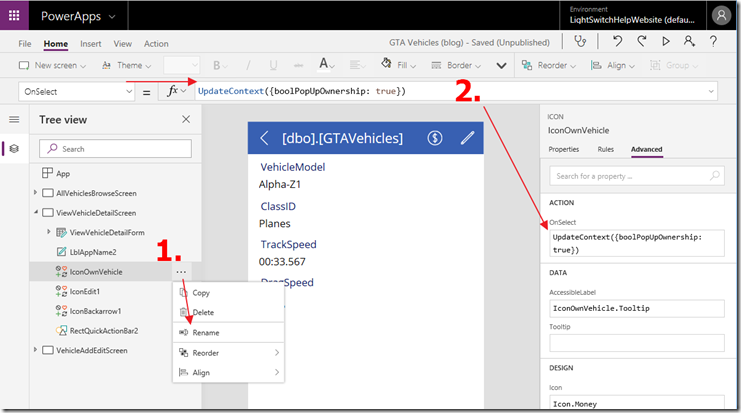This screenshot has height=413, width=741.
Task: Click the Tree view layers icon
Action: click(x=14, y=149)
